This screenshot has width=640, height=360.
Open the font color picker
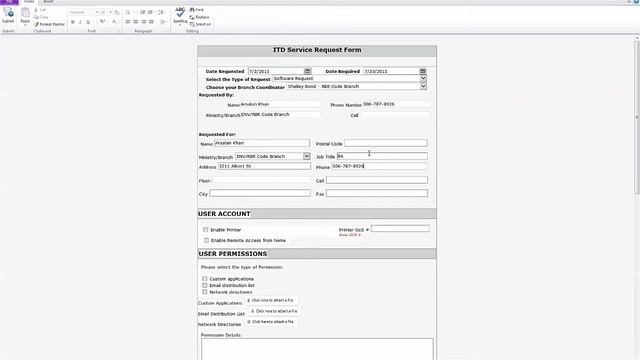tap(115, 22)
